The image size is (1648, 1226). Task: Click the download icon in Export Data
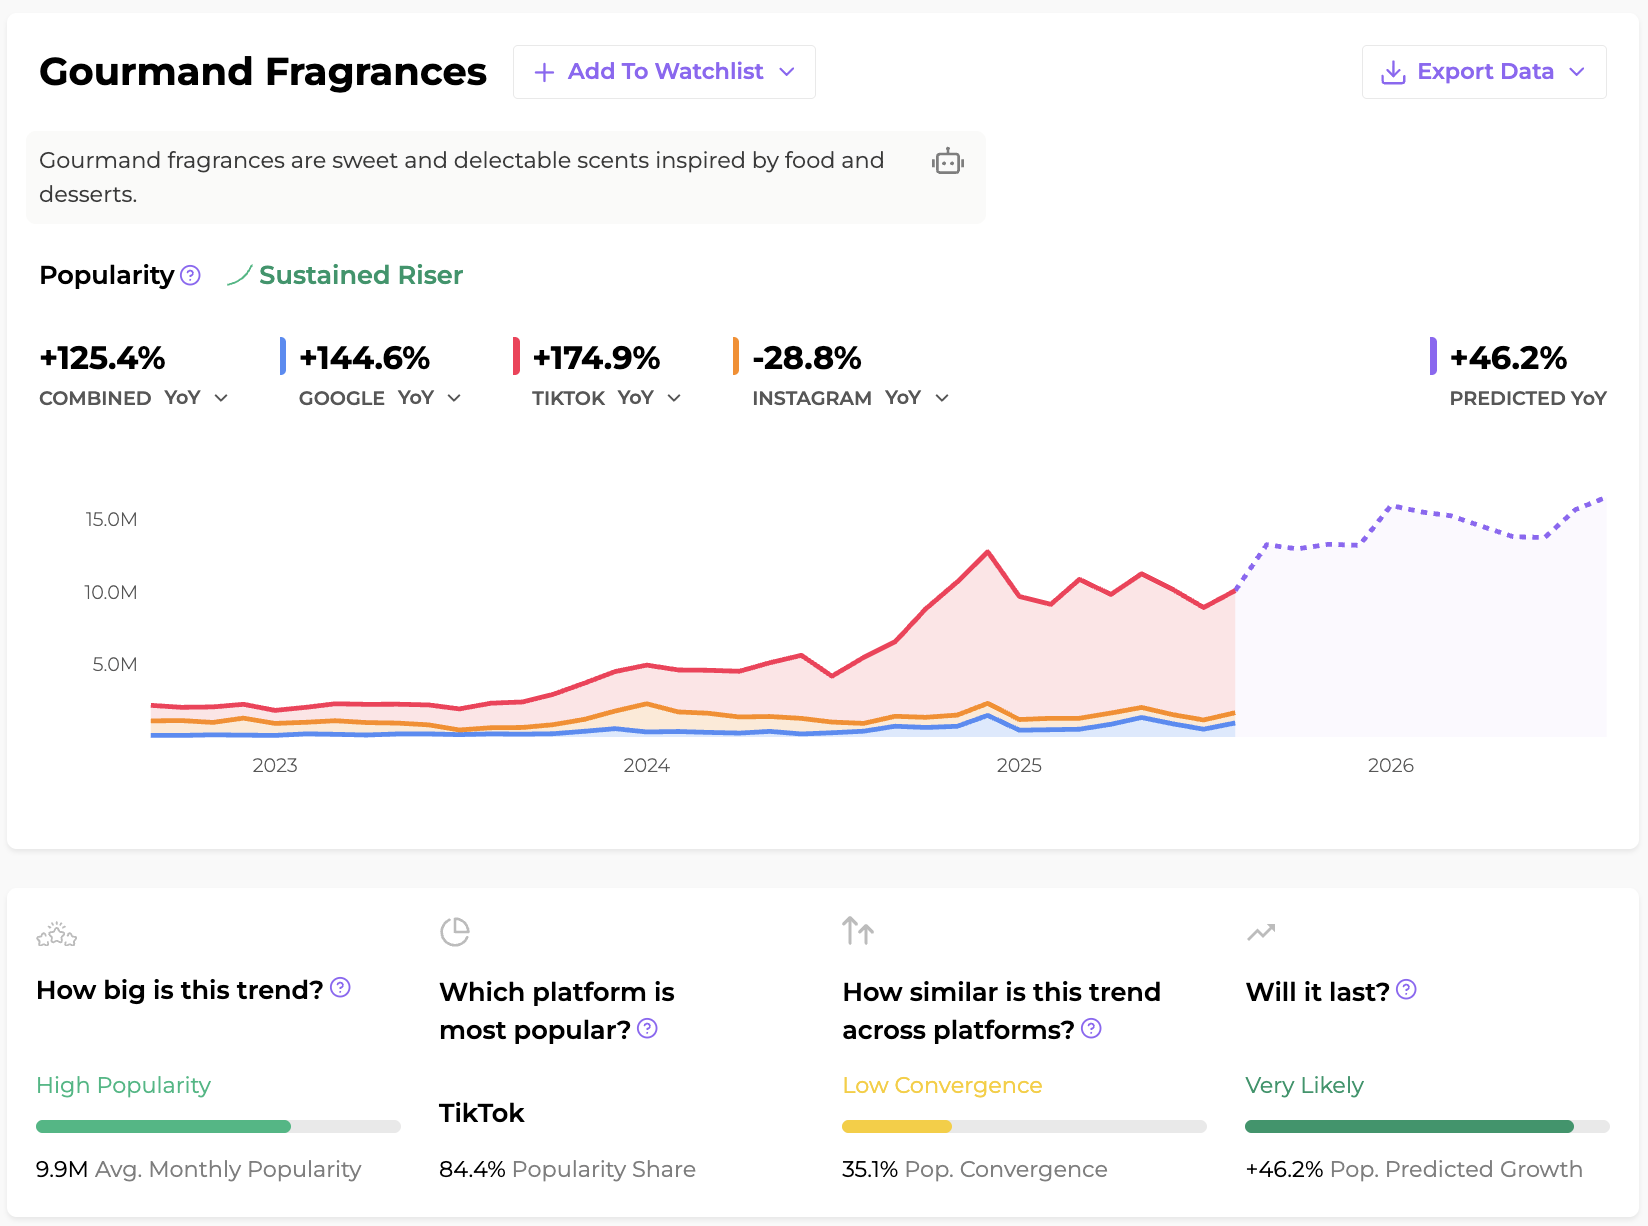[1392, 72]
